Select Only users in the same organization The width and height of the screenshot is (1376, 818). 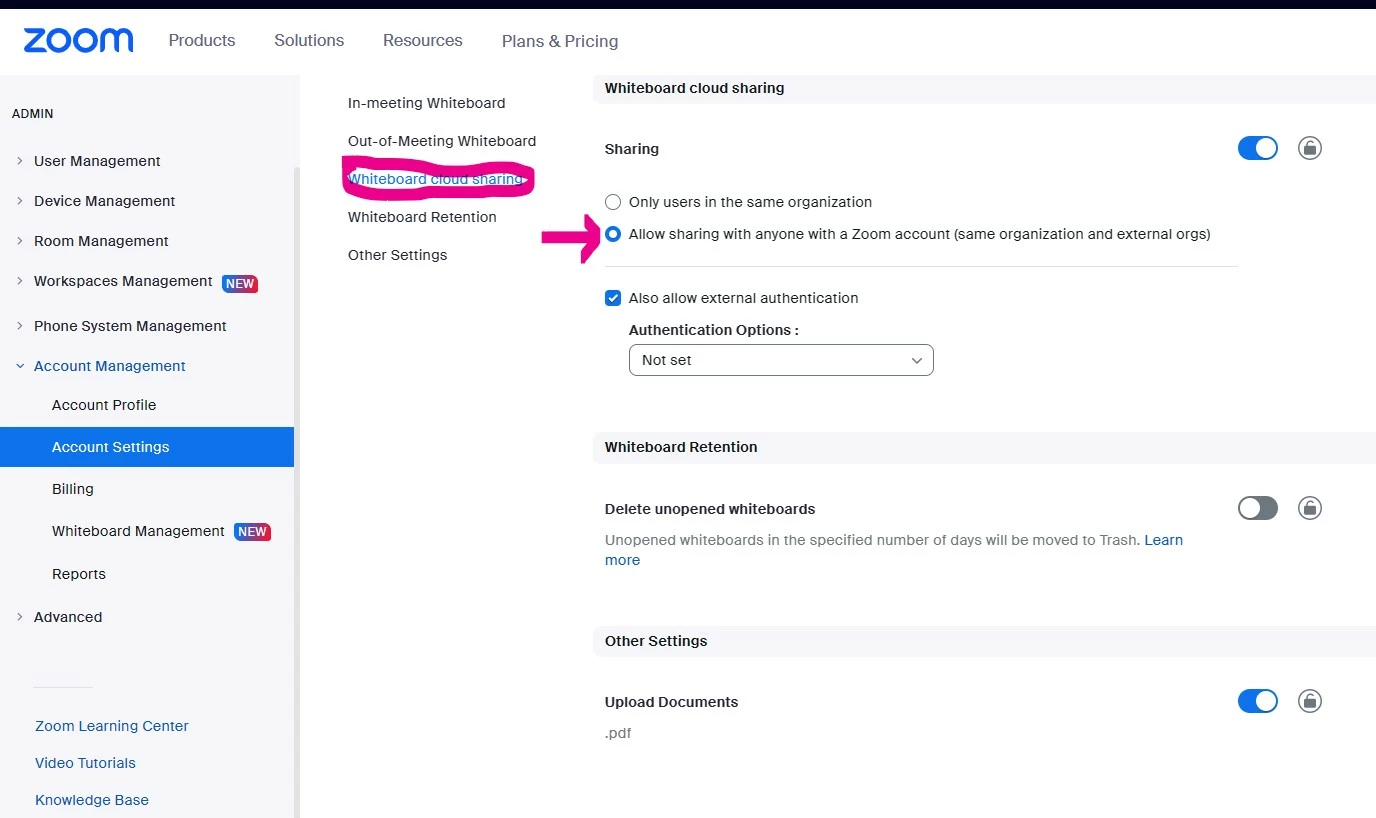pos(613,202)
